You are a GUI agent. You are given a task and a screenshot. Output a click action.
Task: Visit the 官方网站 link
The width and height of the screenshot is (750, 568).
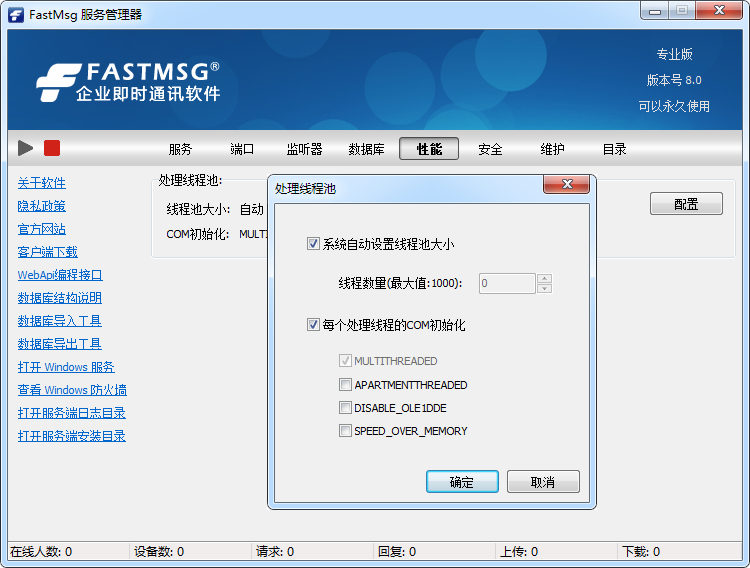coord(42,229)
